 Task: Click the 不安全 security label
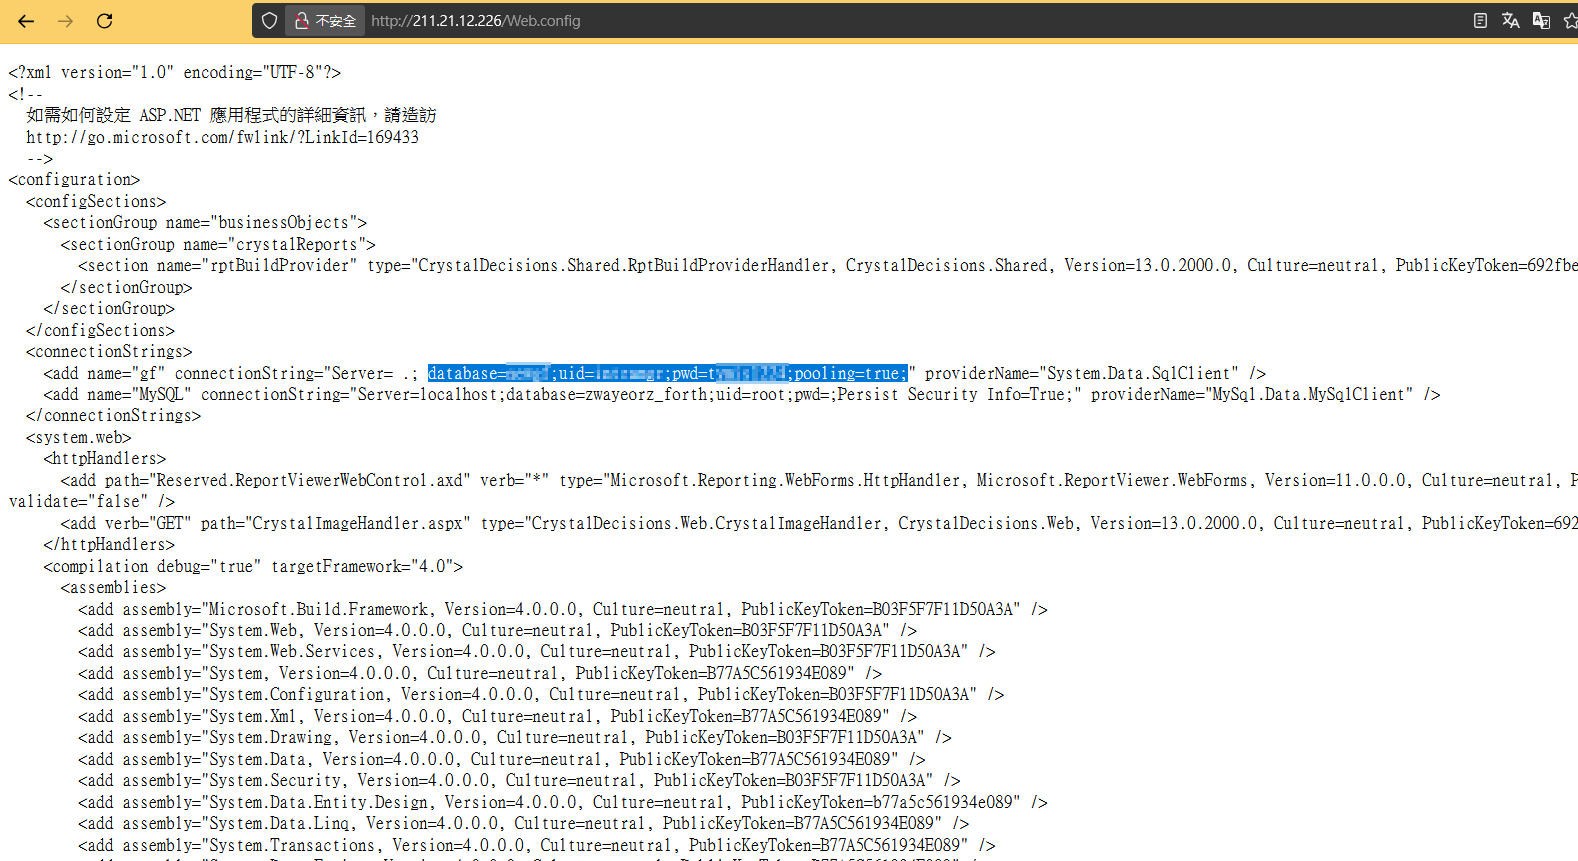[335, 21]
